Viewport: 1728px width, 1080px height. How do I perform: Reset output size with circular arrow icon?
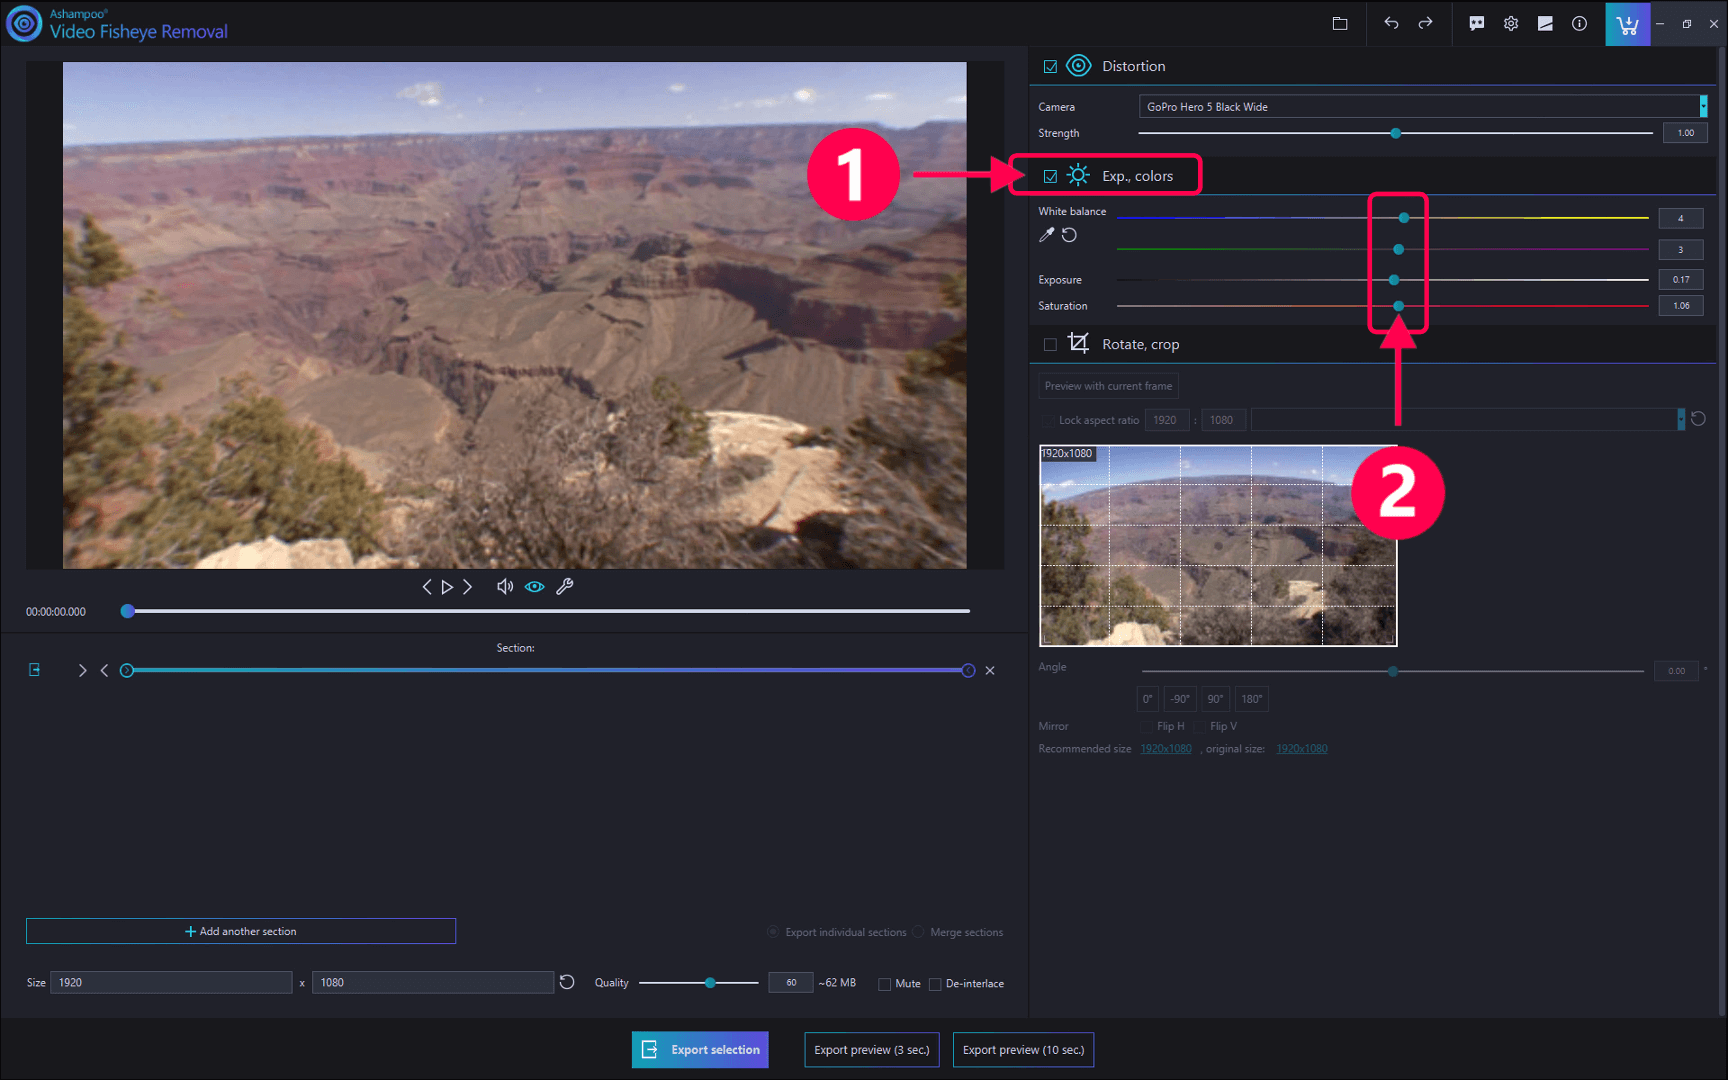click(x=567, y=982)
